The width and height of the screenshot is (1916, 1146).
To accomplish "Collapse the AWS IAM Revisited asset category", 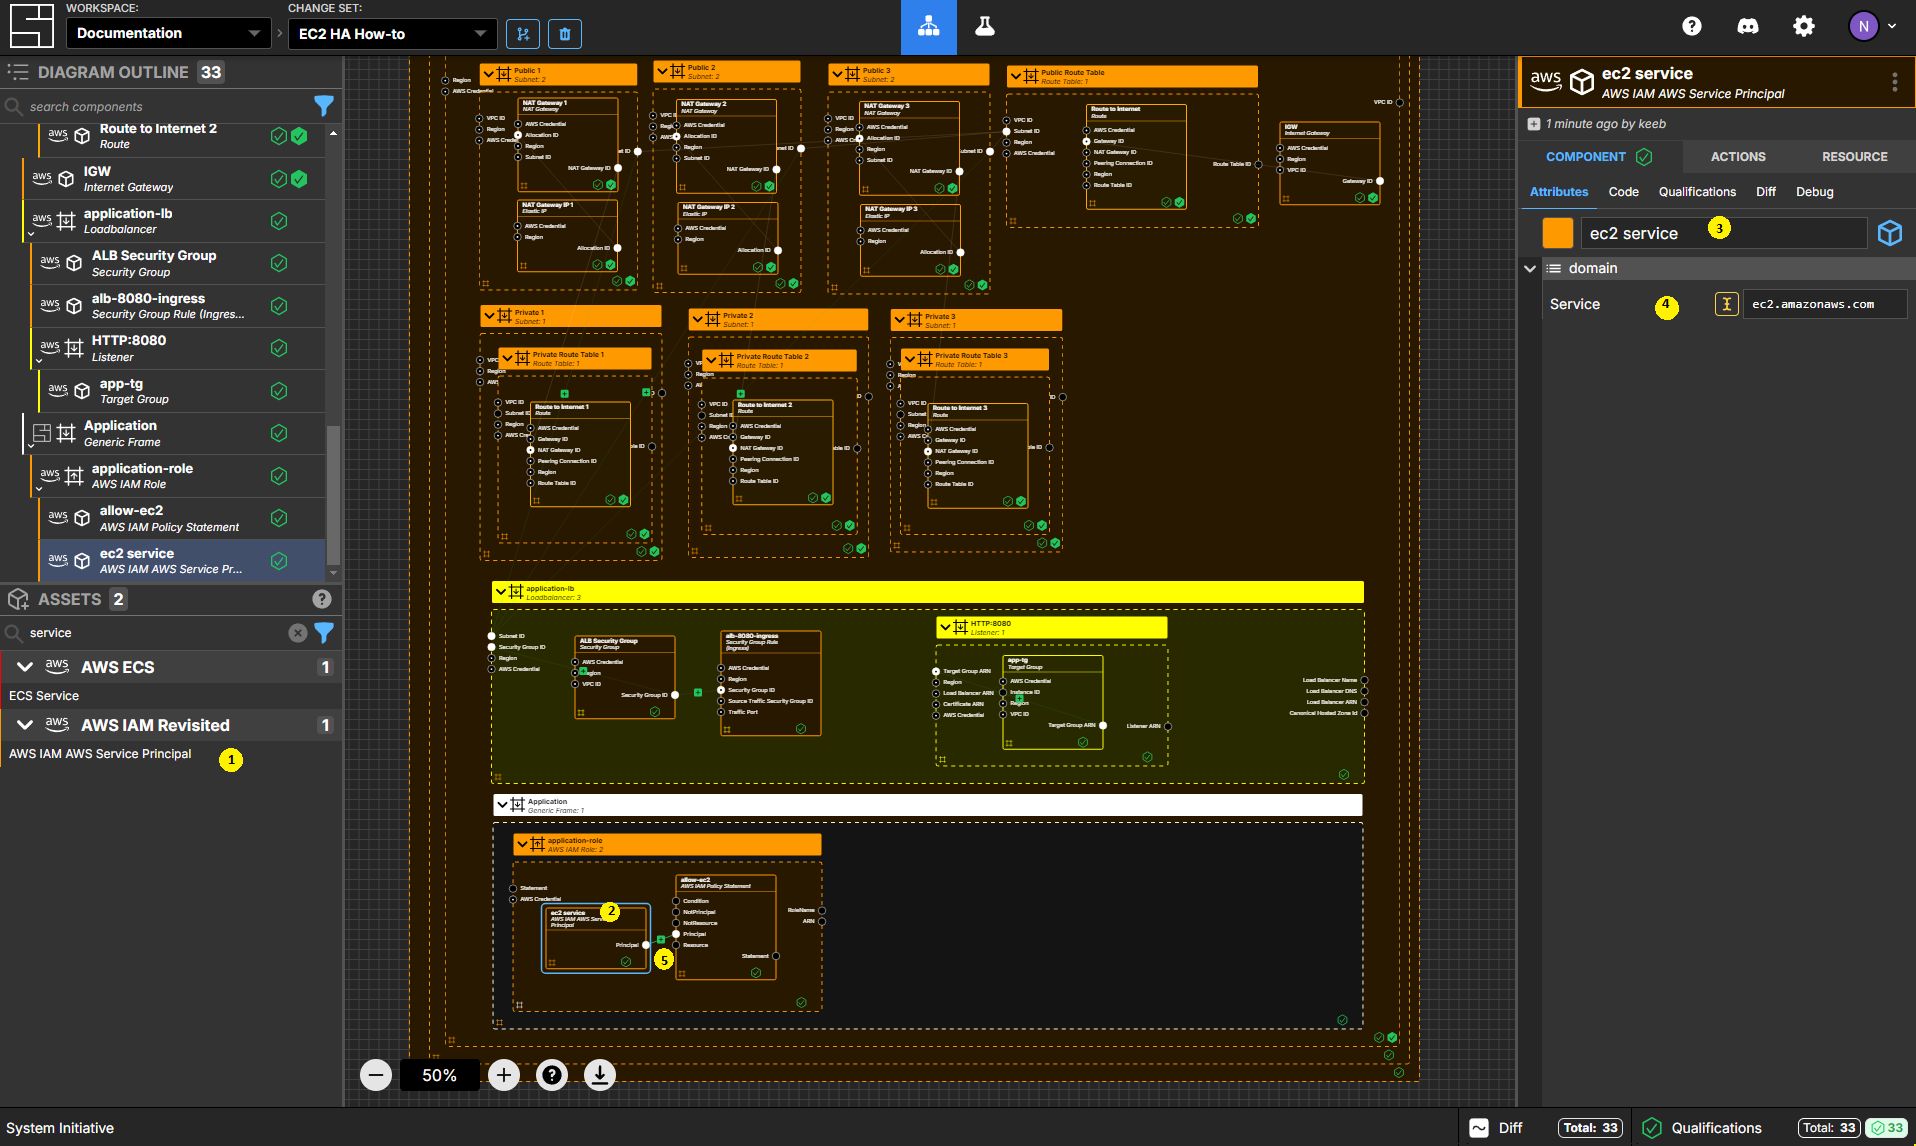I will tap(25, 725).
